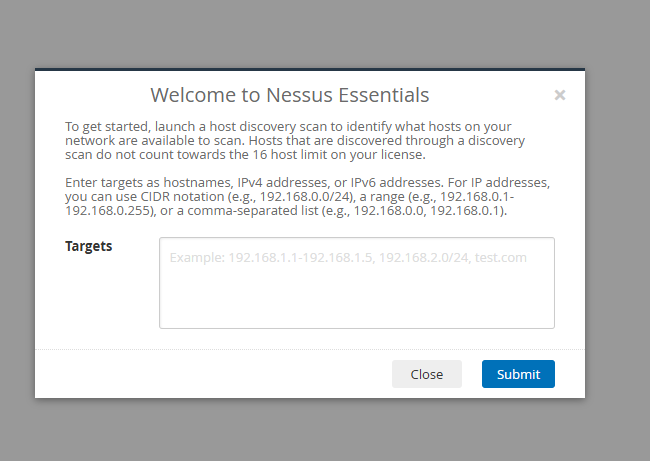Viewport: 650px width, 461px height.
Task: Dismiss the dialog with the X icon
Action: point(560,95)
